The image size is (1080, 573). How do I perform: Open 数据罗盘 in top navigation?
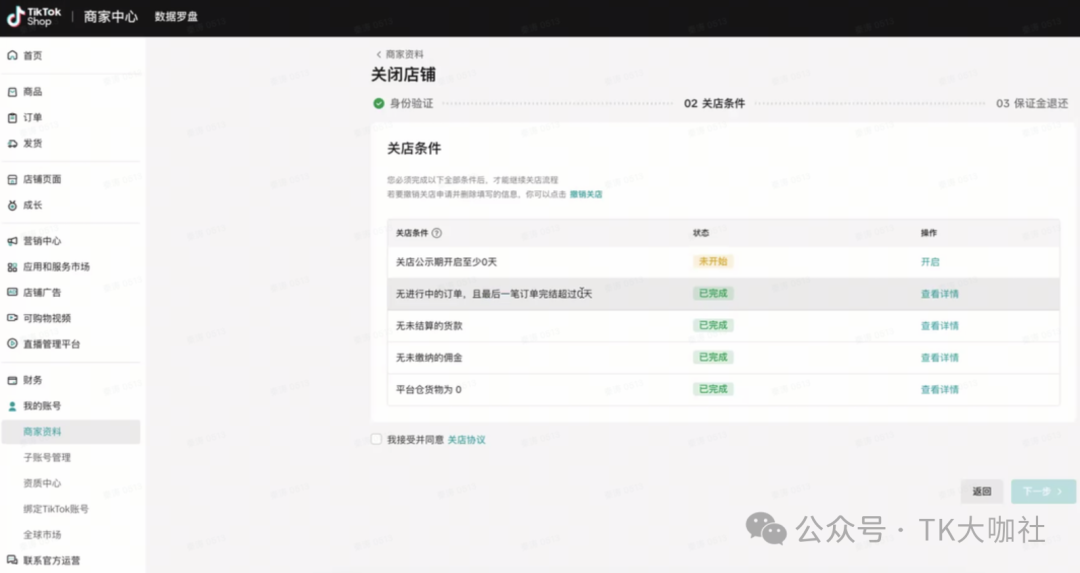point(176,17)
